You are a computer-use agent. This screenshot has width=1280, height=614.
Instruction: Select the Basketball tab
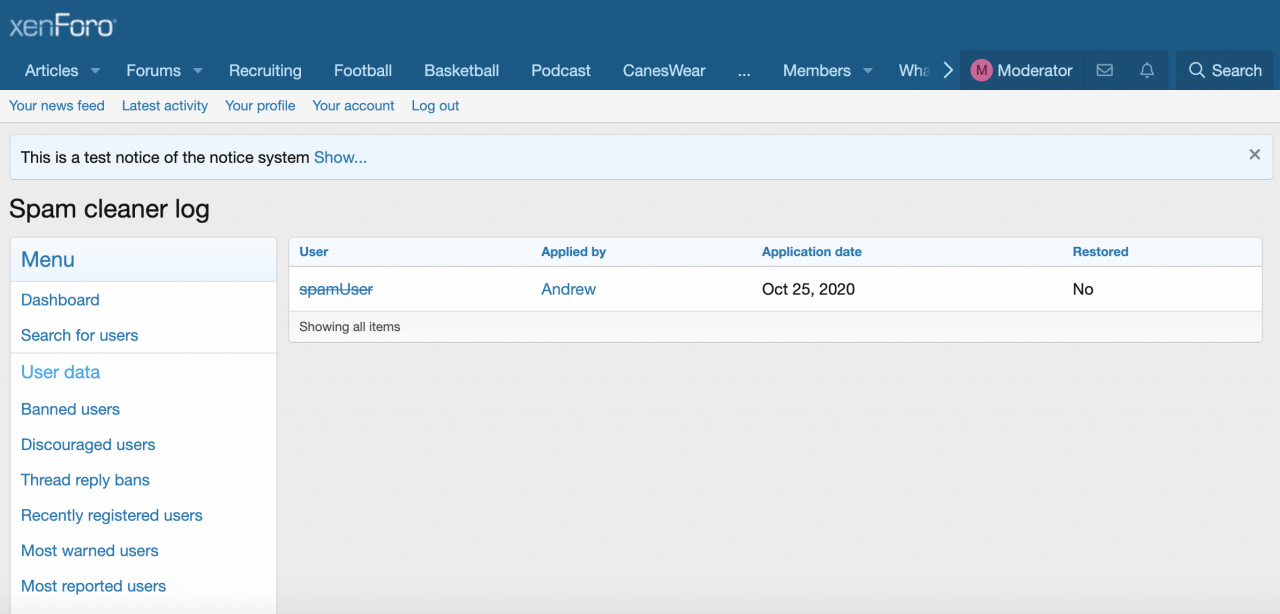pos(462,71)
